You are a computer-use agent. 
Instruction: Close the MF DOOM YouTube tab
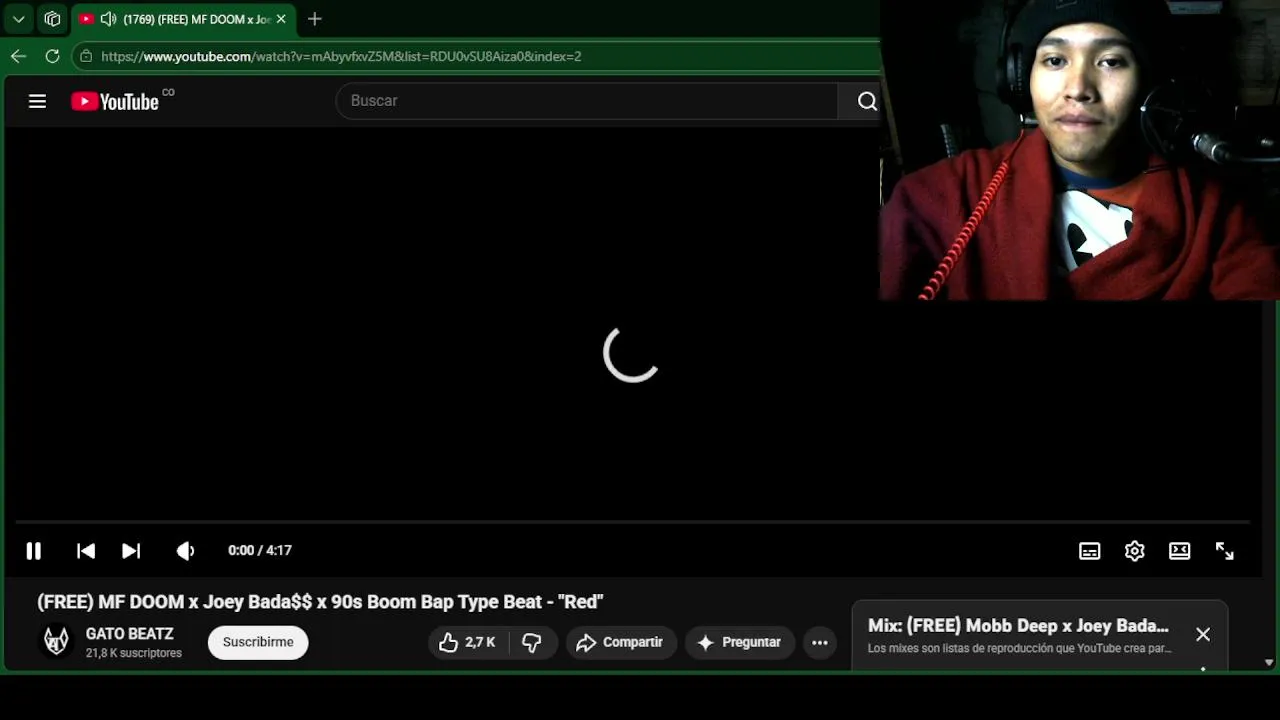pos(281,19)
